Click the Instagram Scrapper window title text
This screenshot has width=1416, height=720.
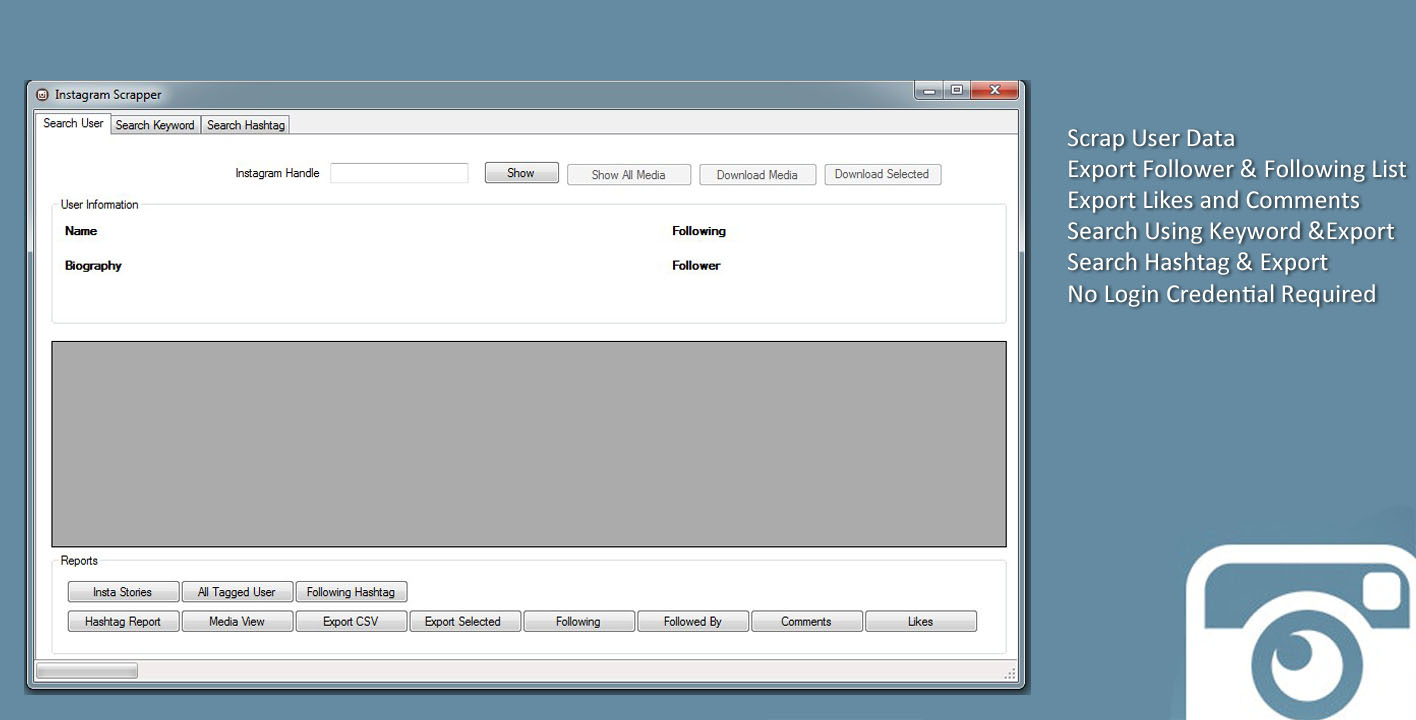click(x=108, y=95)
